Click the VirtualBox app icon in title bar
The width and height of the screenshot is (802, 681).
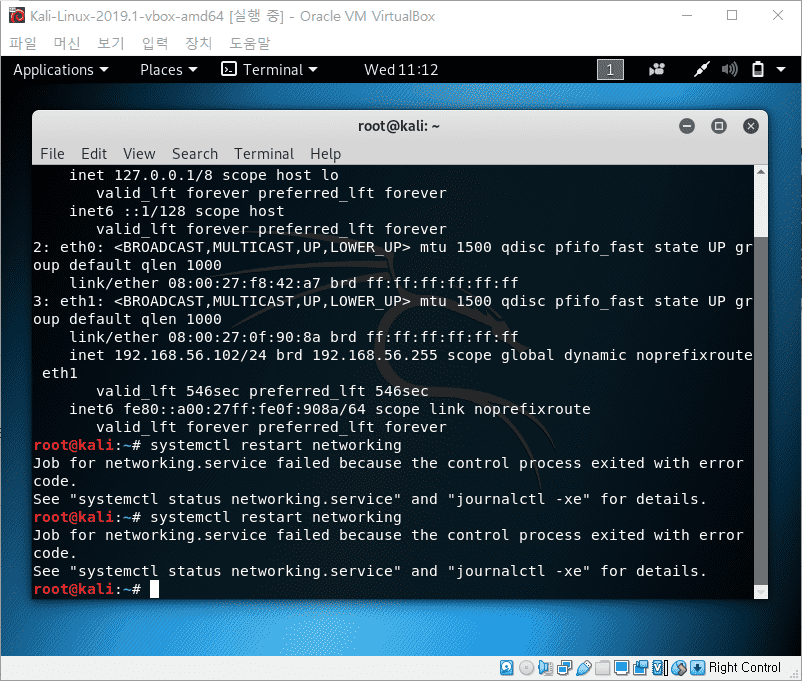tap(17, 16)
